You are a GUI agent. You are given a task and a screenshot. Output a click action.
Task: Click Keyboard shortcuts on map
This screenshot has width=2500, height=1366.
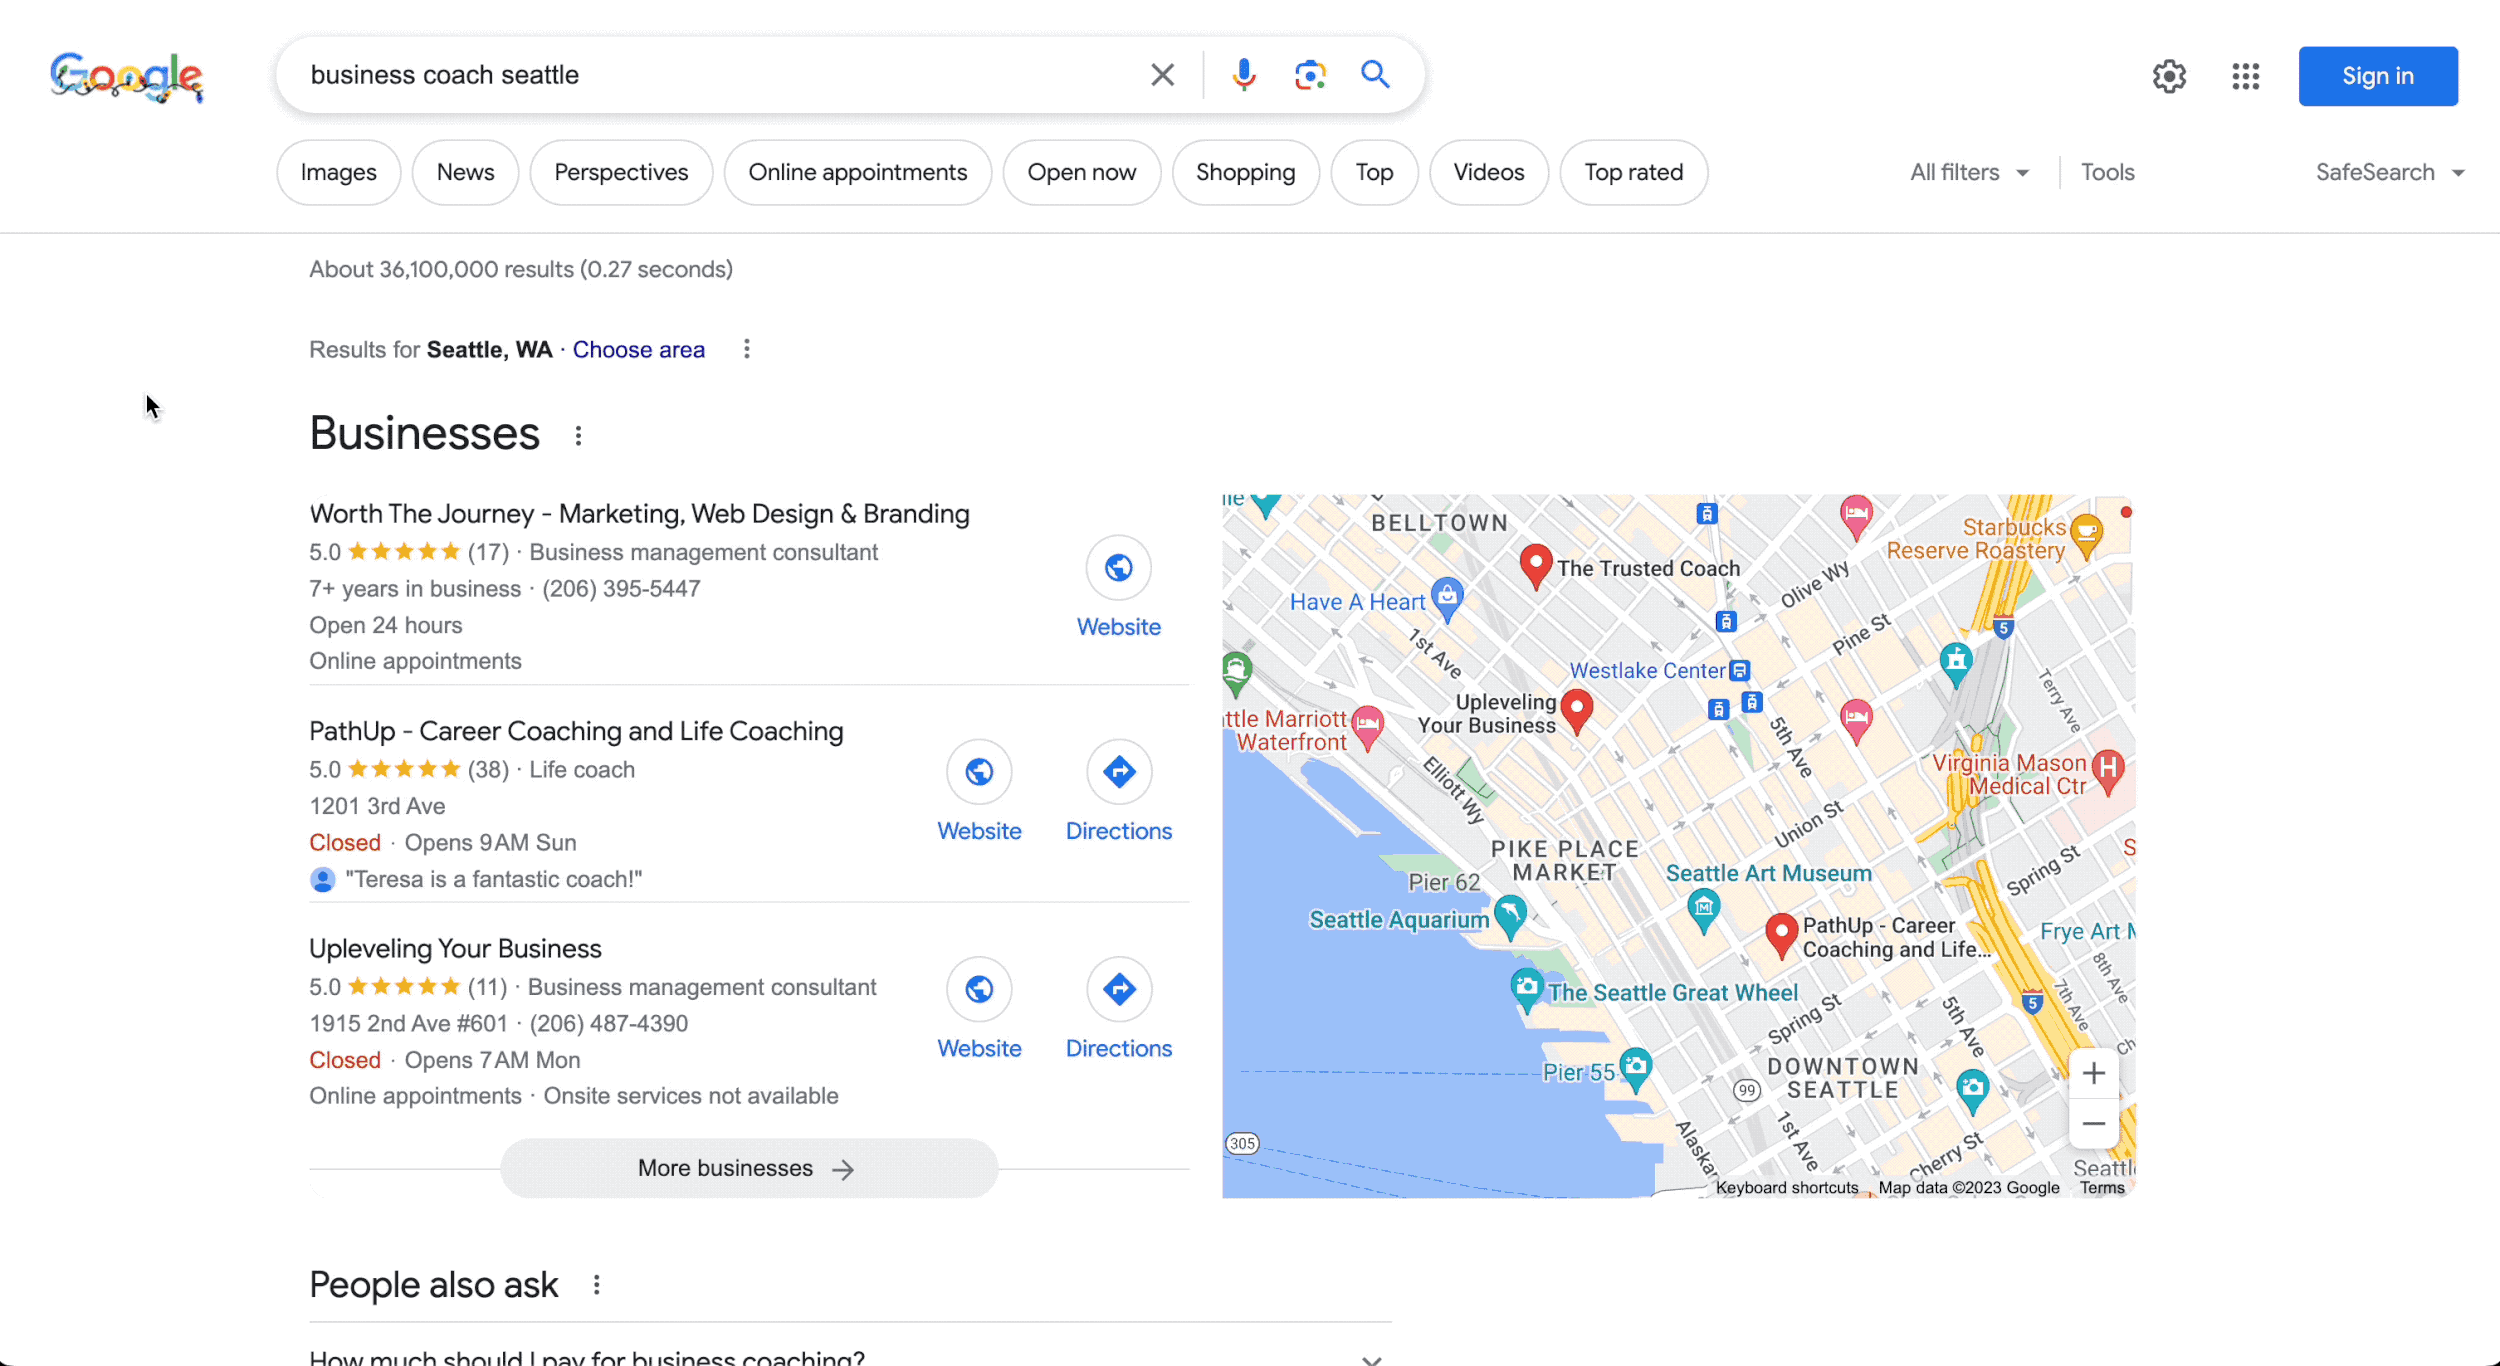[x=1786, y=1187]
